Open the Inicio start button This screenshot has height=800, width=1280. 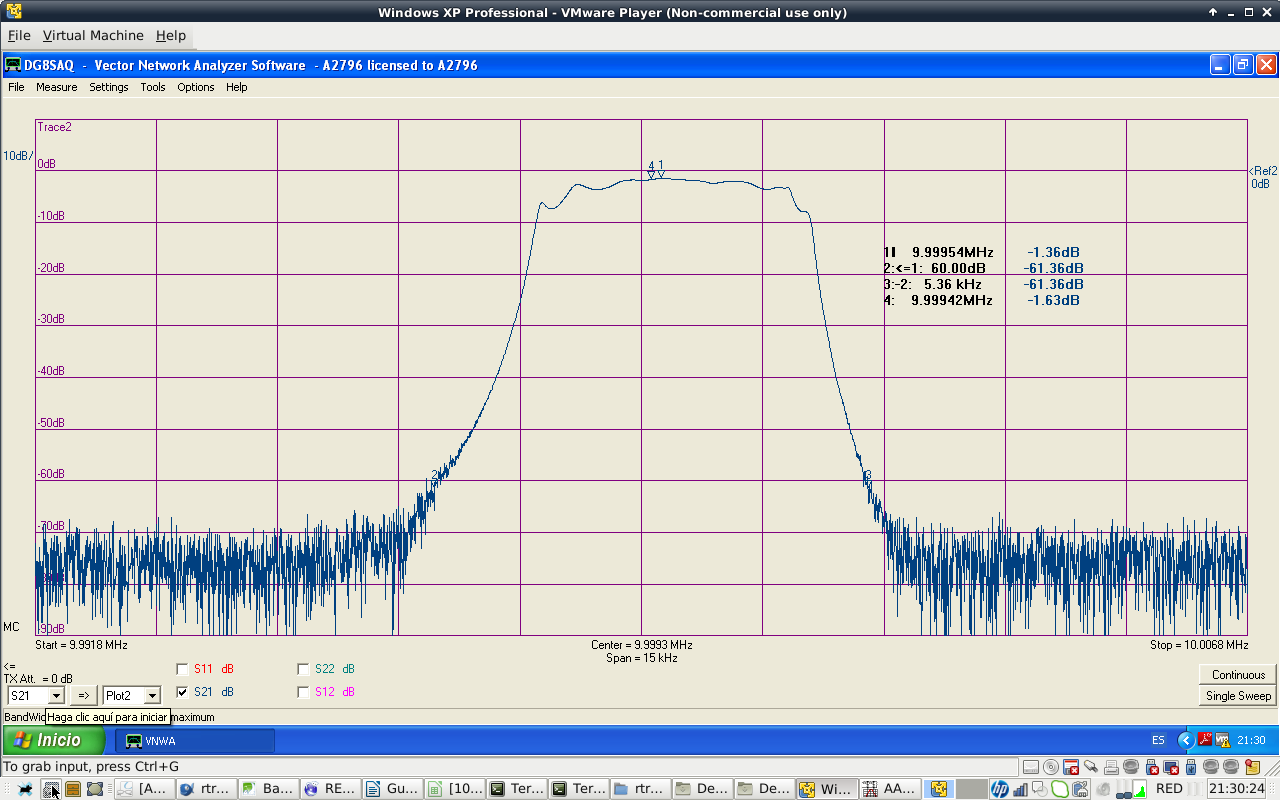coord(55,741)
